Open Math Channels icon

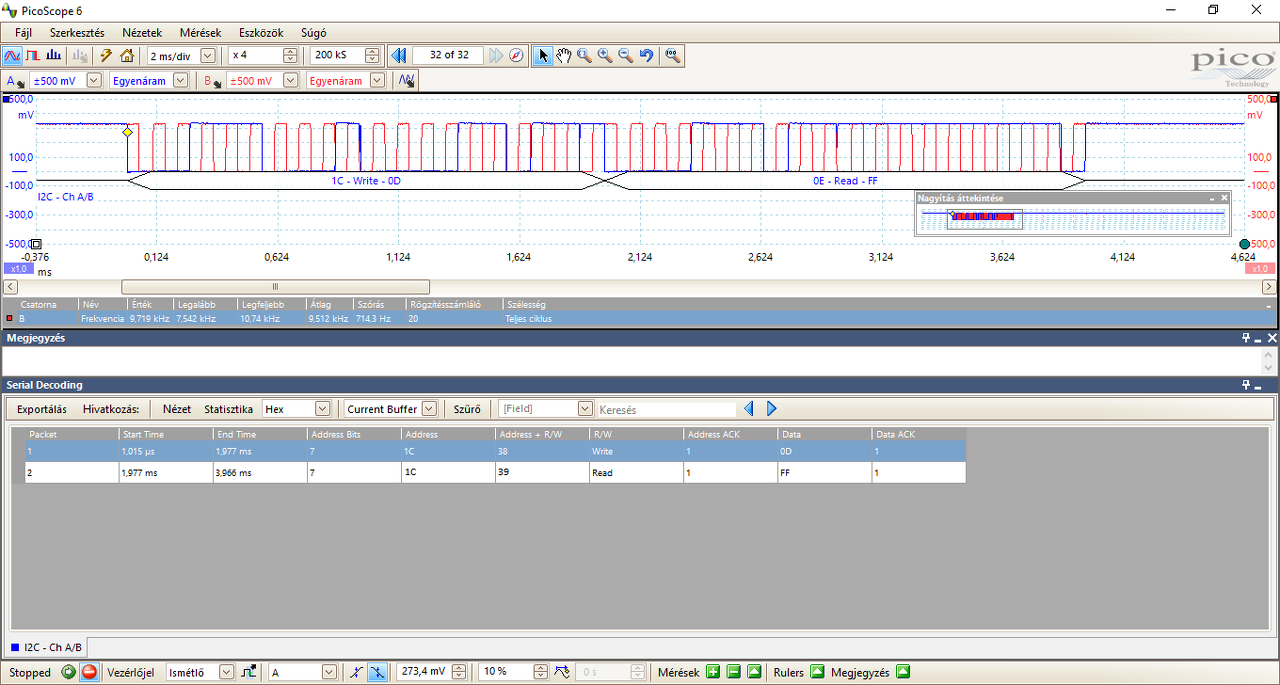coord(406,81)
